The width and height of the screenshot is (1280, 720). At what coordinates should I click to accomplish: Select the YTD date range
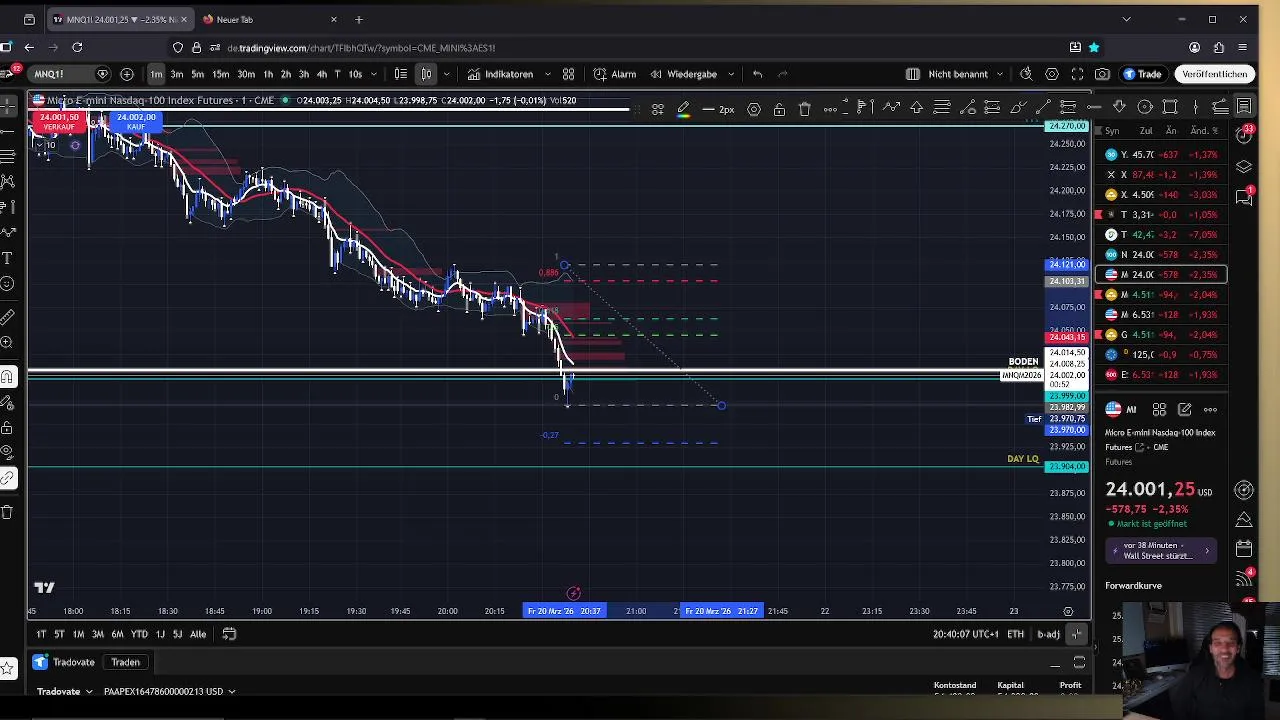(x=139, y=634)
